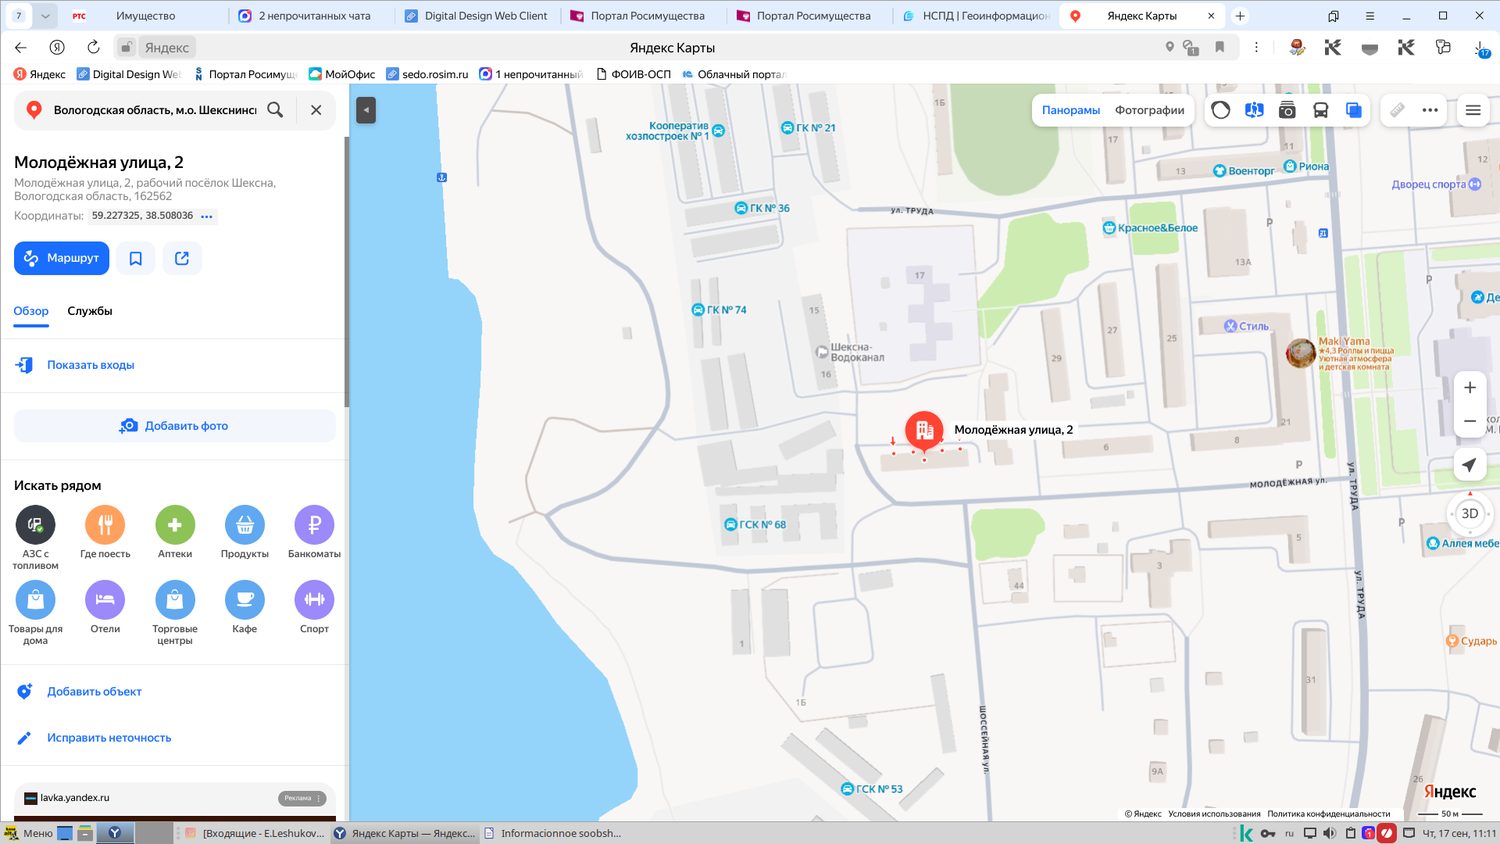This screenshot has height=844, width=1500.
Task: Toggle public transport bus layer
Action: 1320,110
